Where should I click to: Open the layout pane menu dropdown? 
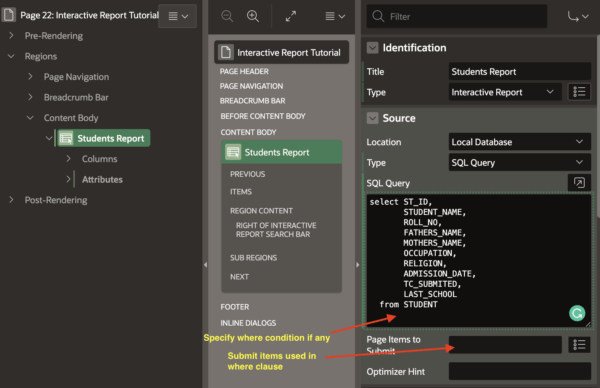335,16
